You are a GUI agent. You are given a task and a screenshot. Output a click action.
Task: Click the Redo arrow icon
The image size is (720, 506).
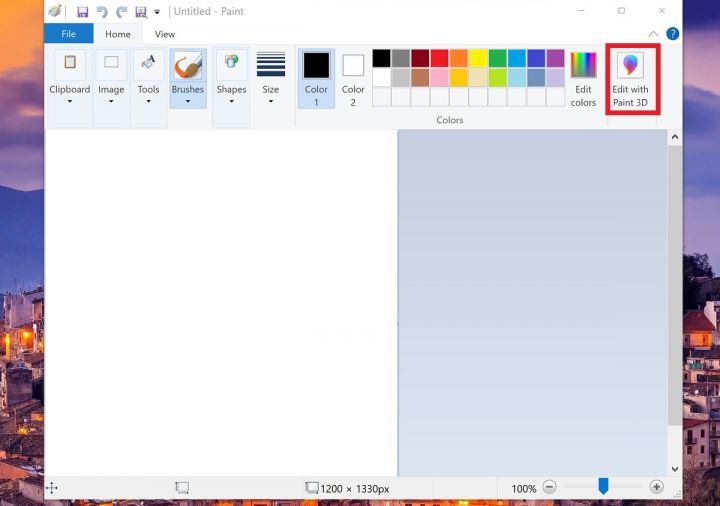tap(121, 12)
